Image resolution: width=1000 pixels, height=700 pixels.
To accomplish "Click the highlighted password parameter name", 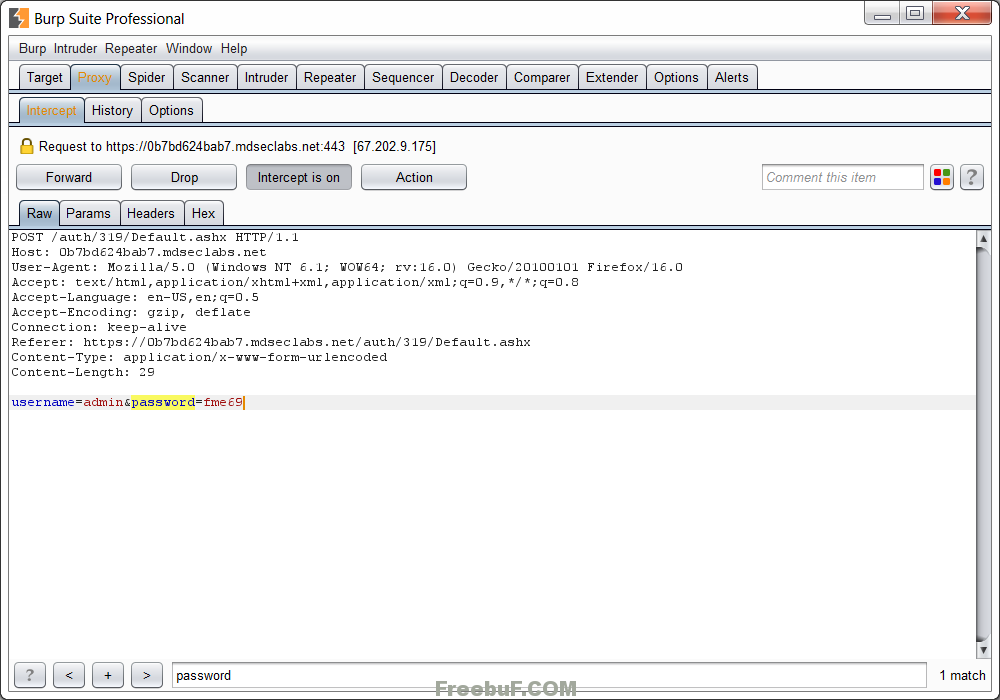I will pos(163,402).
